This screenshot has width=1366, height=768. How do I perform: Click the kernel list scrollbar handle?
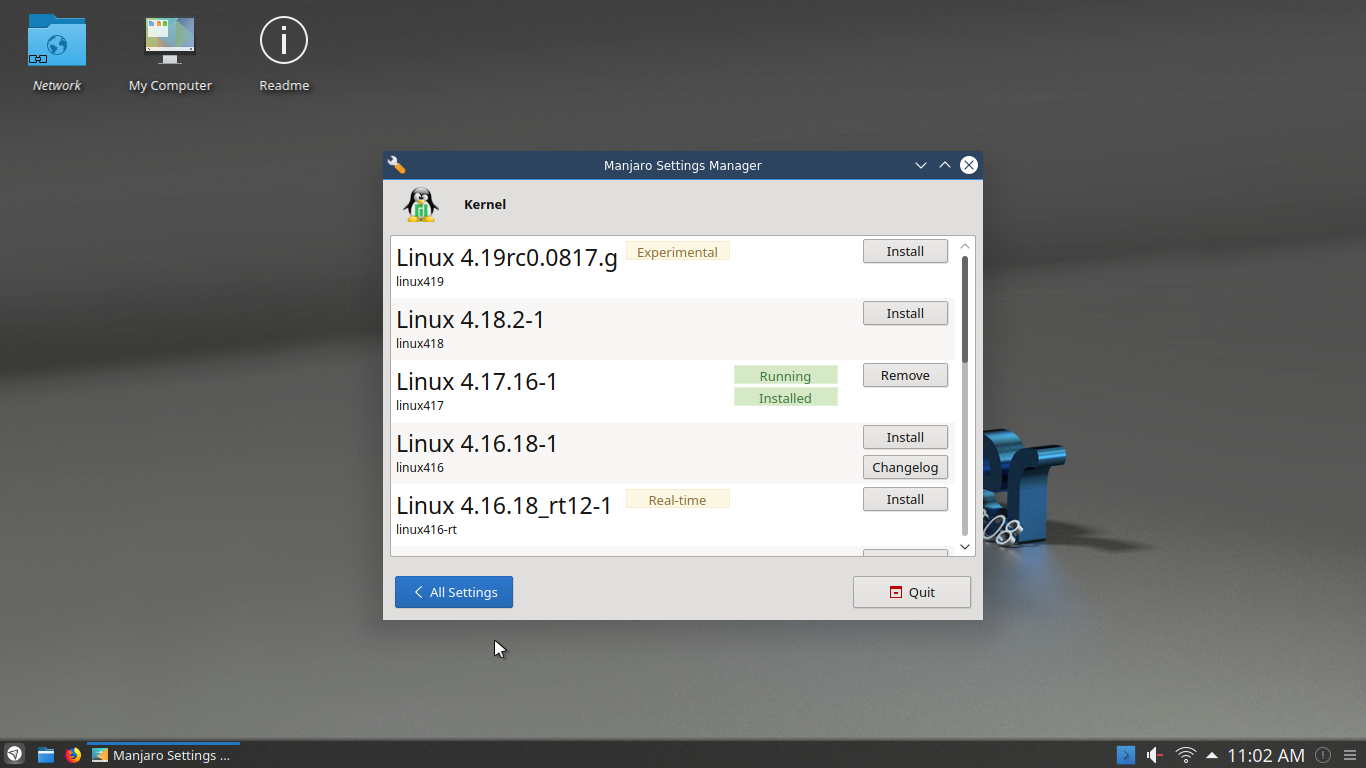pos(965,309)
